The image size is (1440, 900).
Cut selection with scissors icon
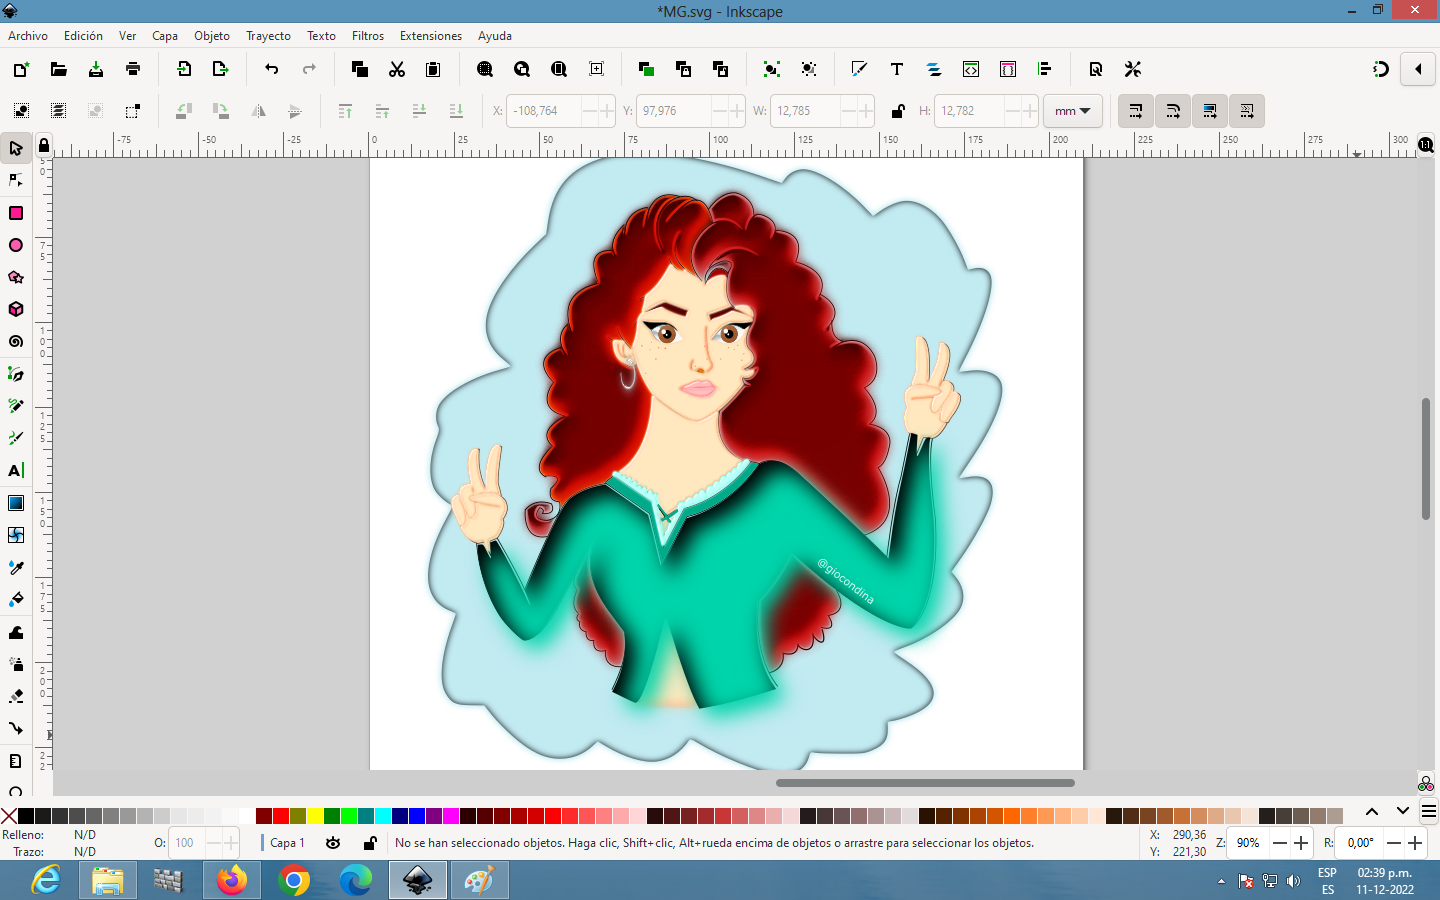coord(397,69)
